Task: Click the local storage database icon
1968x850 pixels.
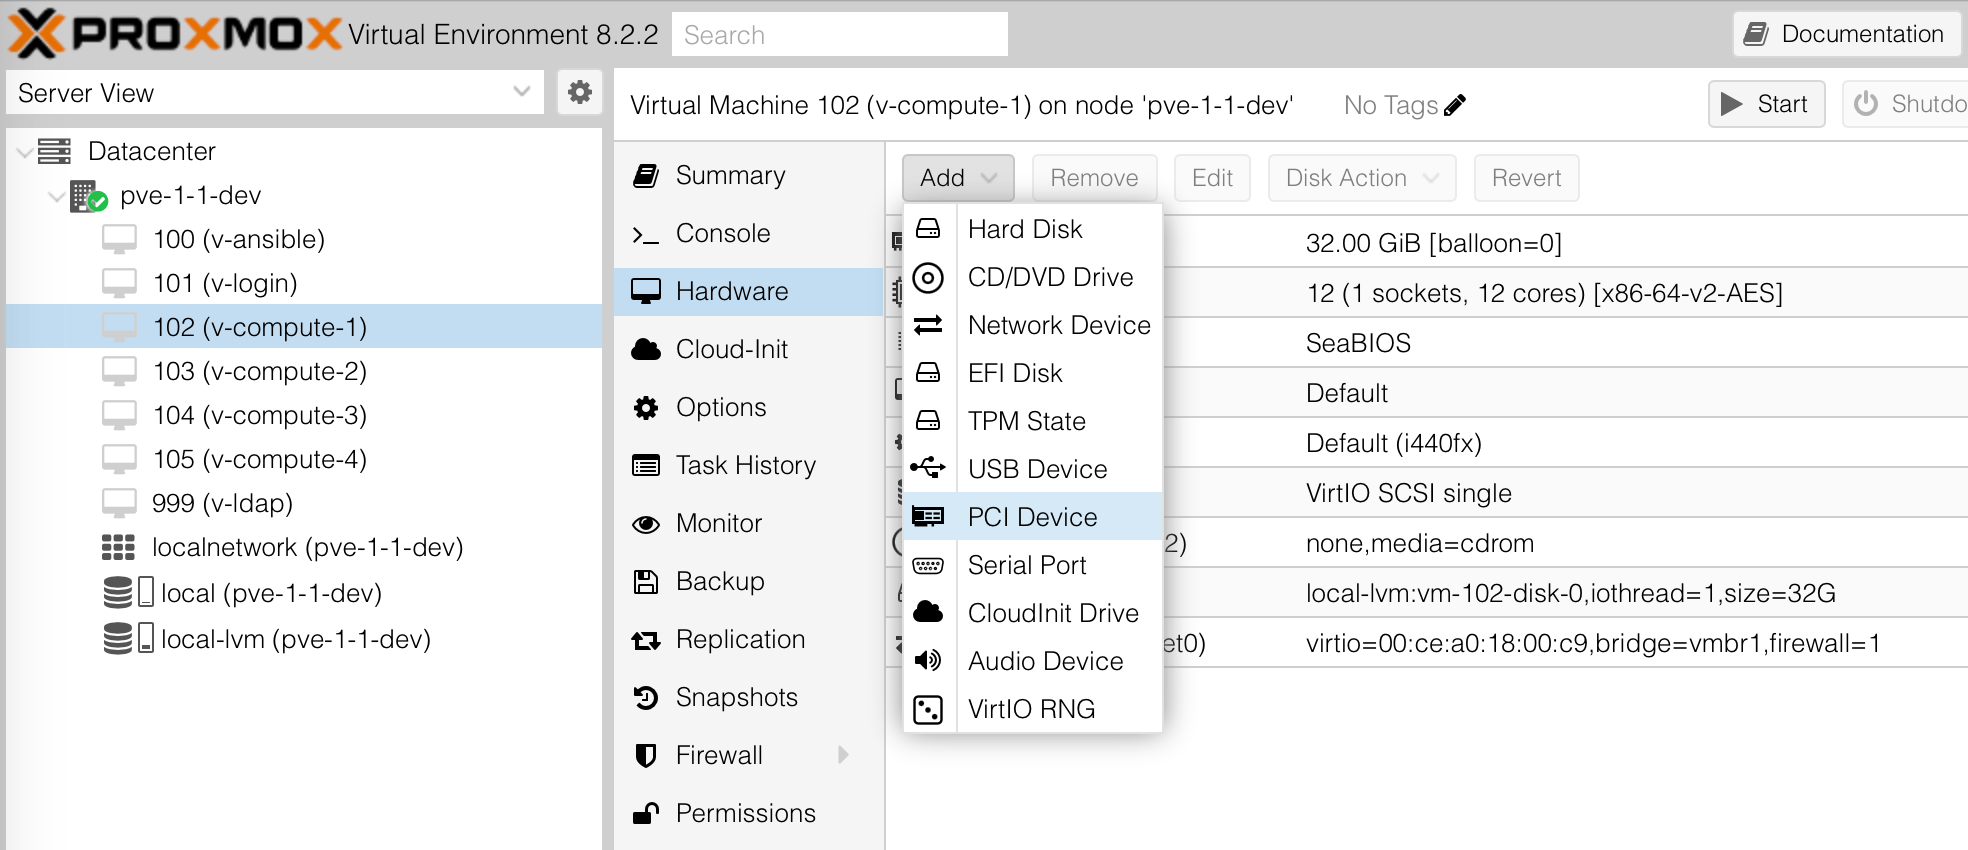Action: click(x=118, y=592)
